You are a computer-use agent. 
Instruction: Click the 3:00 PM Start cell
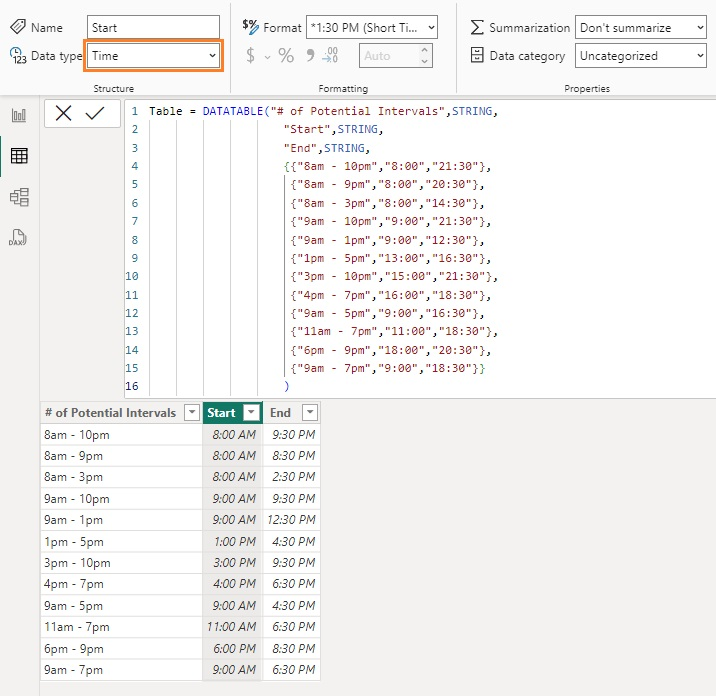point(232,563)
